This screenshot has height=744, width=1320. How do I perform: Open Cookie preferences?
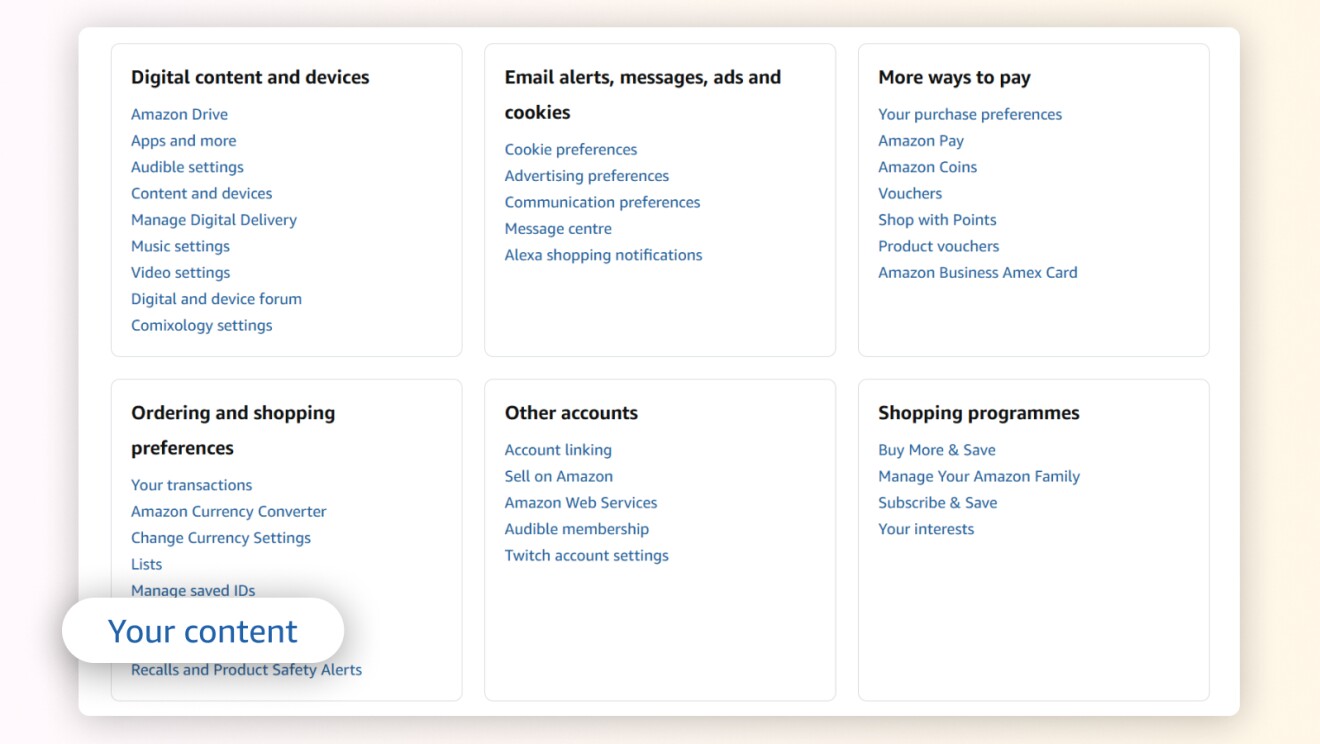[x=571, y=149]
